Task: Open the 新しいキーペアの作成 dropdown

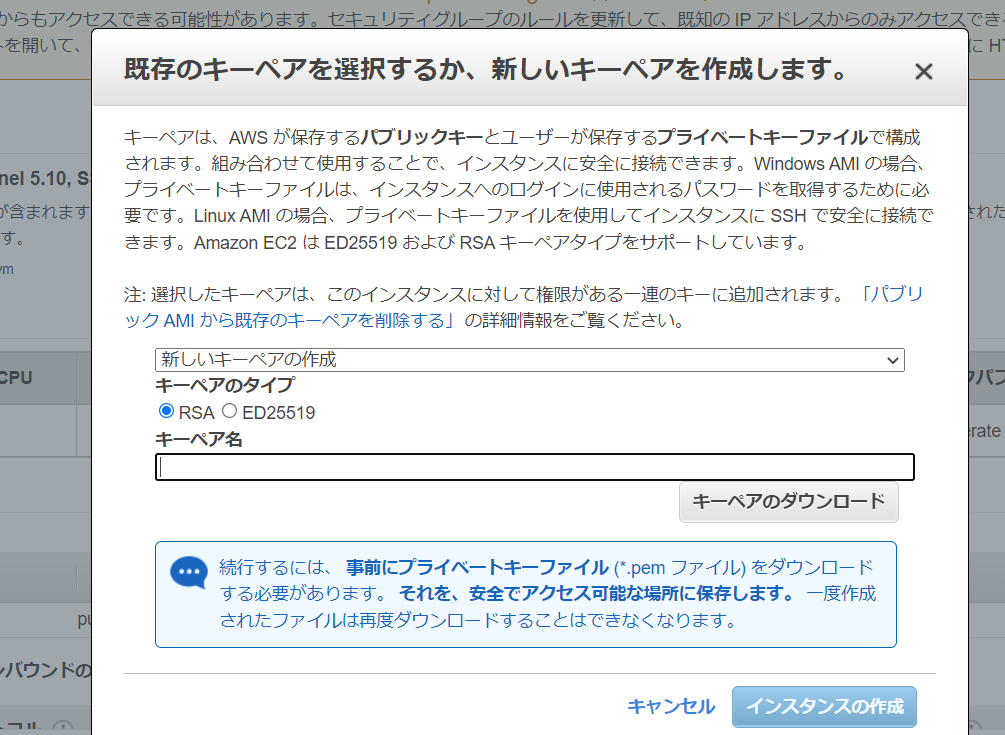Action: (529, 359)
